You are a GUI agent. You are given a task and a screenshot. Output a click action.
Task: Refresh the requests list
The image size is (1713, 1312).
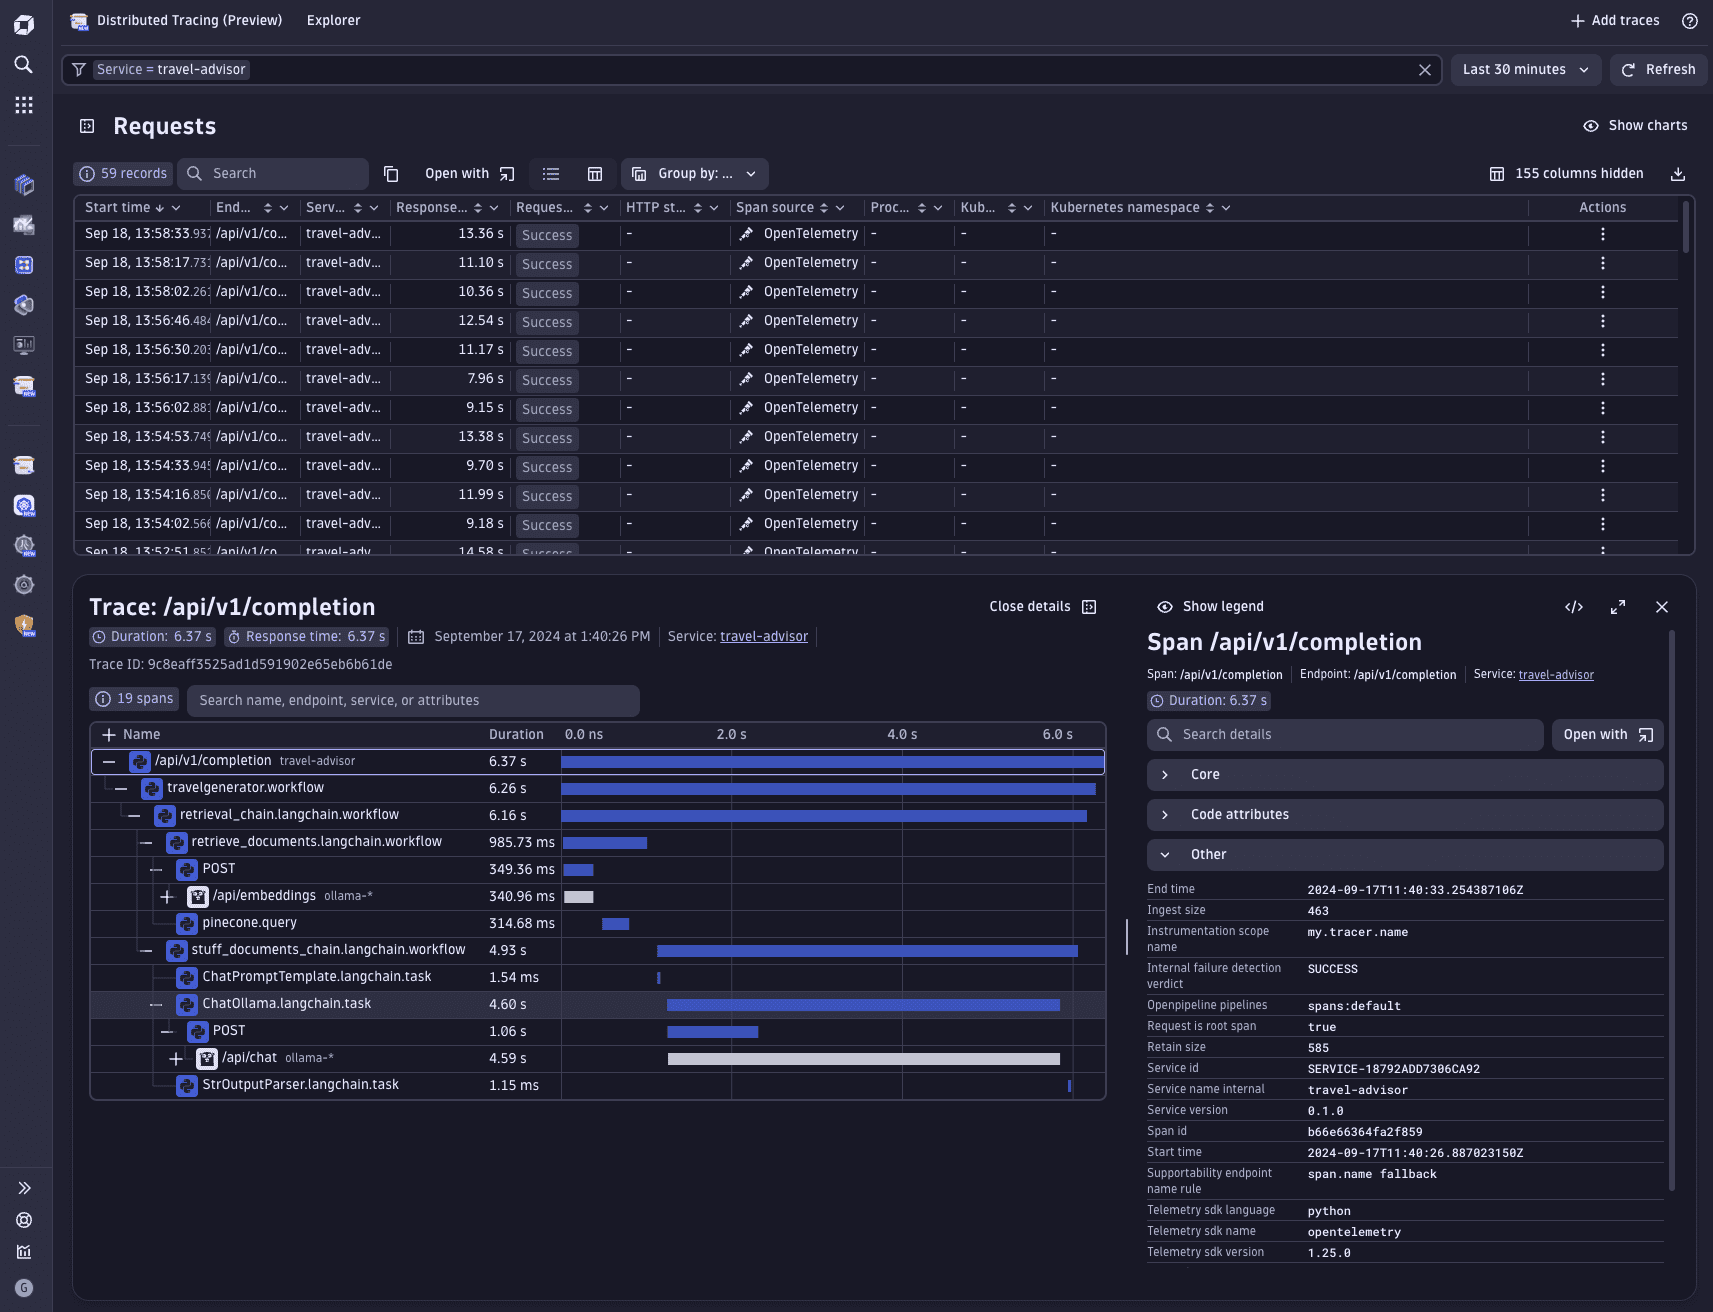pyautogui.click(x=1658, y=70)
